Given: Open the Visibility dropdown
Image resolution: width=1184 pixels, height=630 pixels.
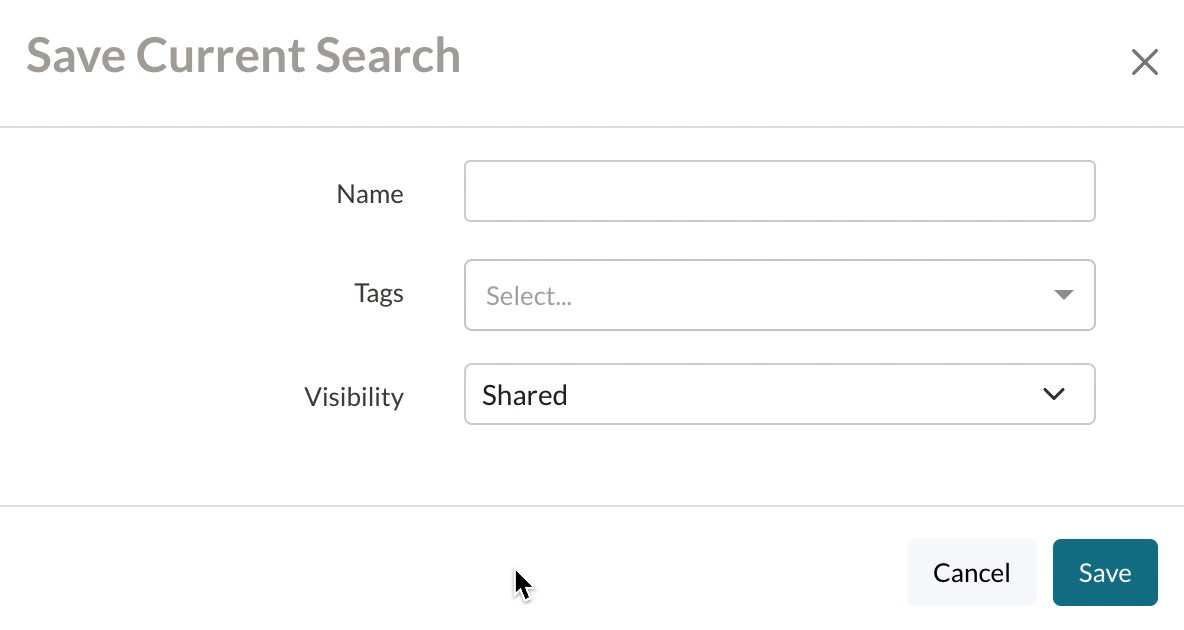Looking at the screenshot, I should [779, 394].
